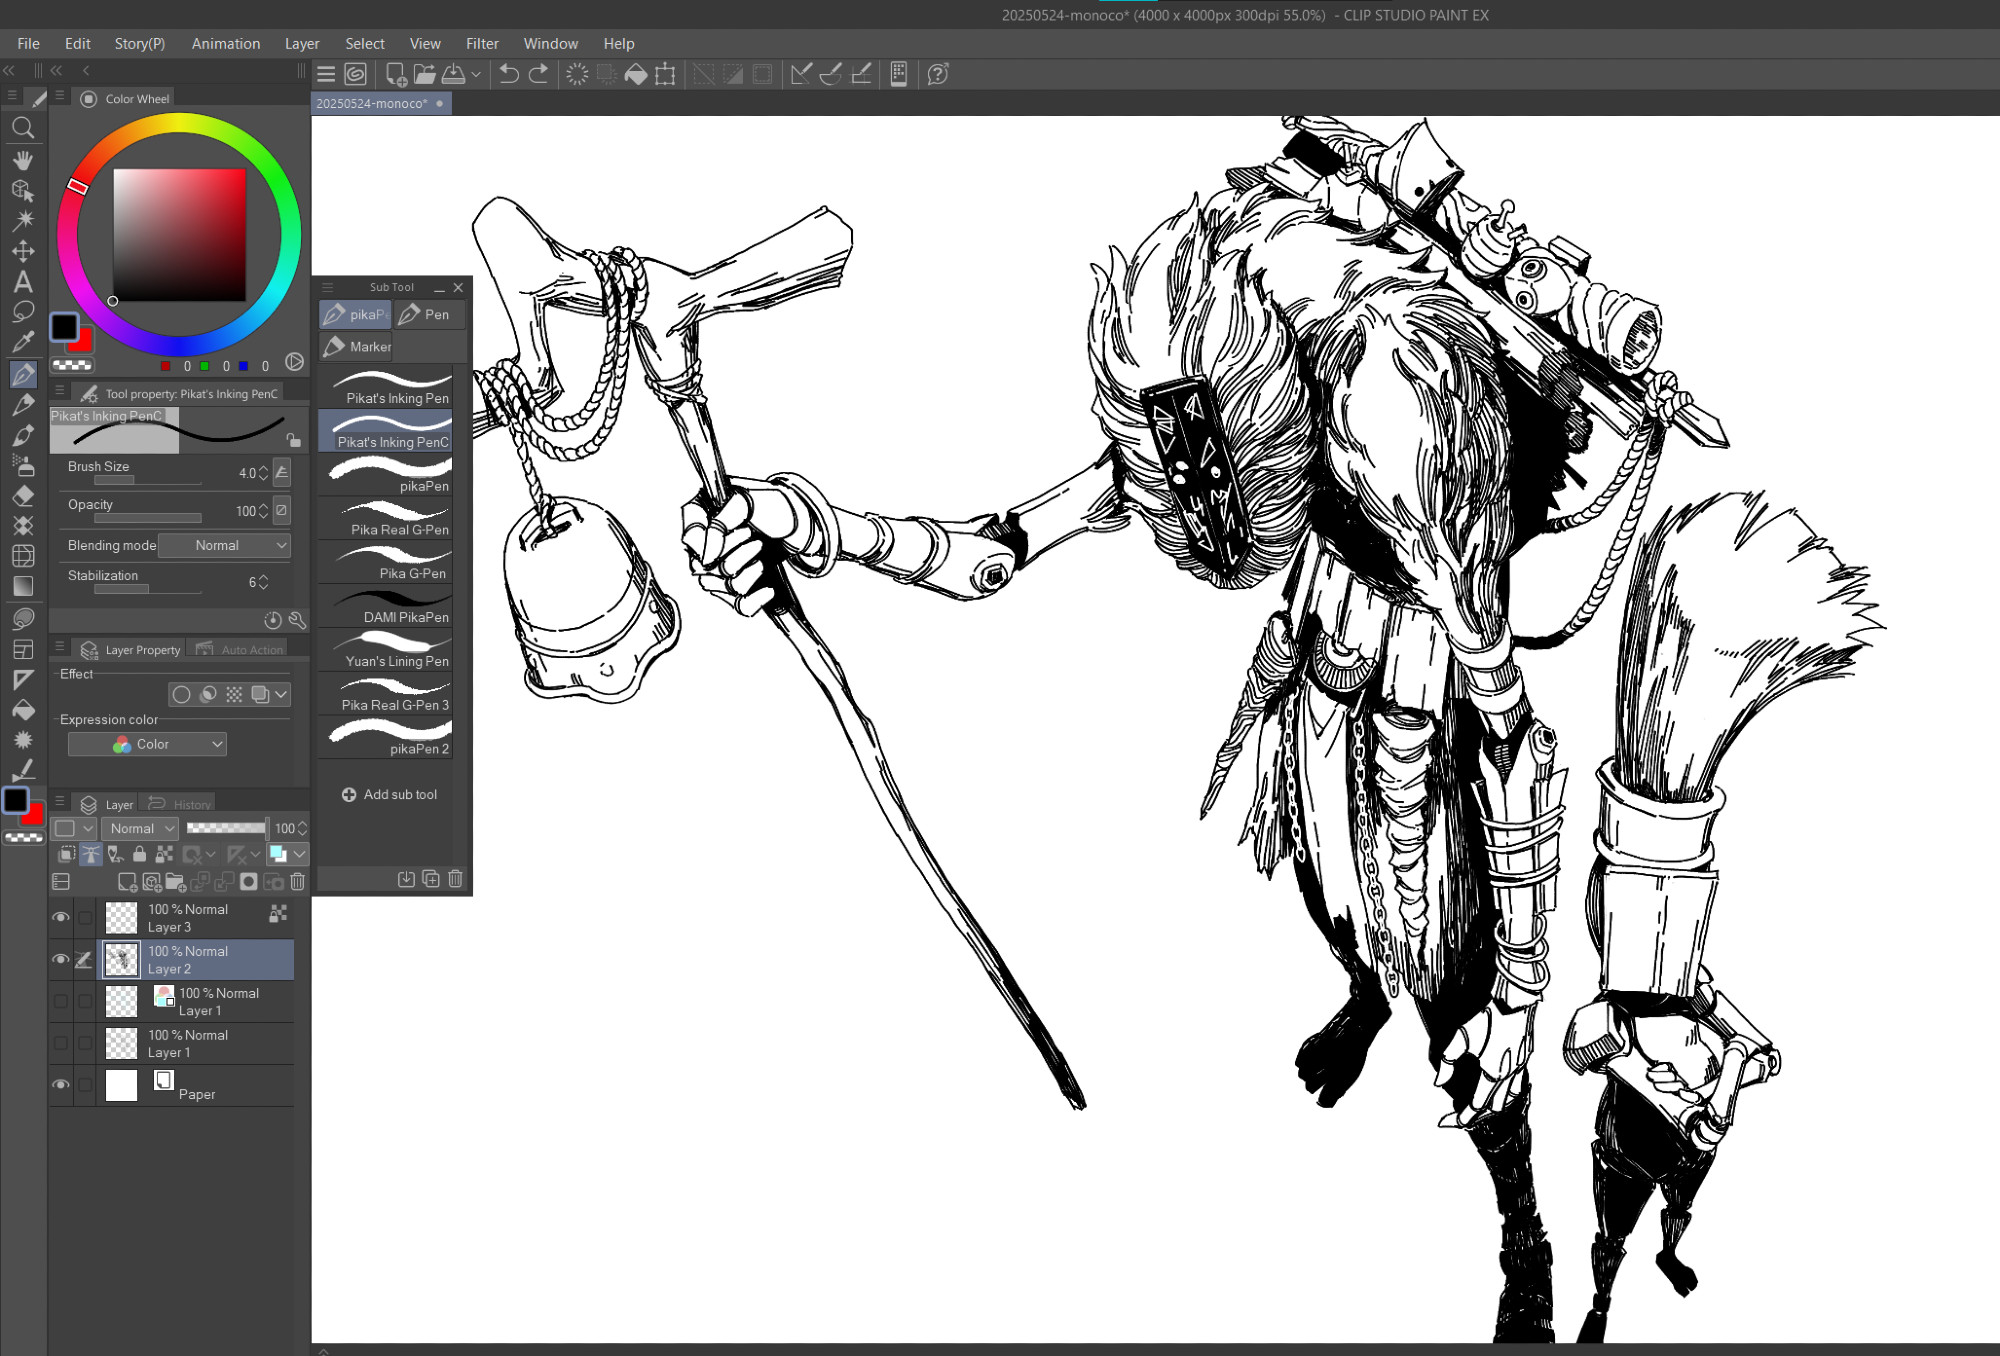This screenshot has height=1356, width=2000.
Task: Open the layer blending mode Normal dropdown
Action: [x=140, y=828]
